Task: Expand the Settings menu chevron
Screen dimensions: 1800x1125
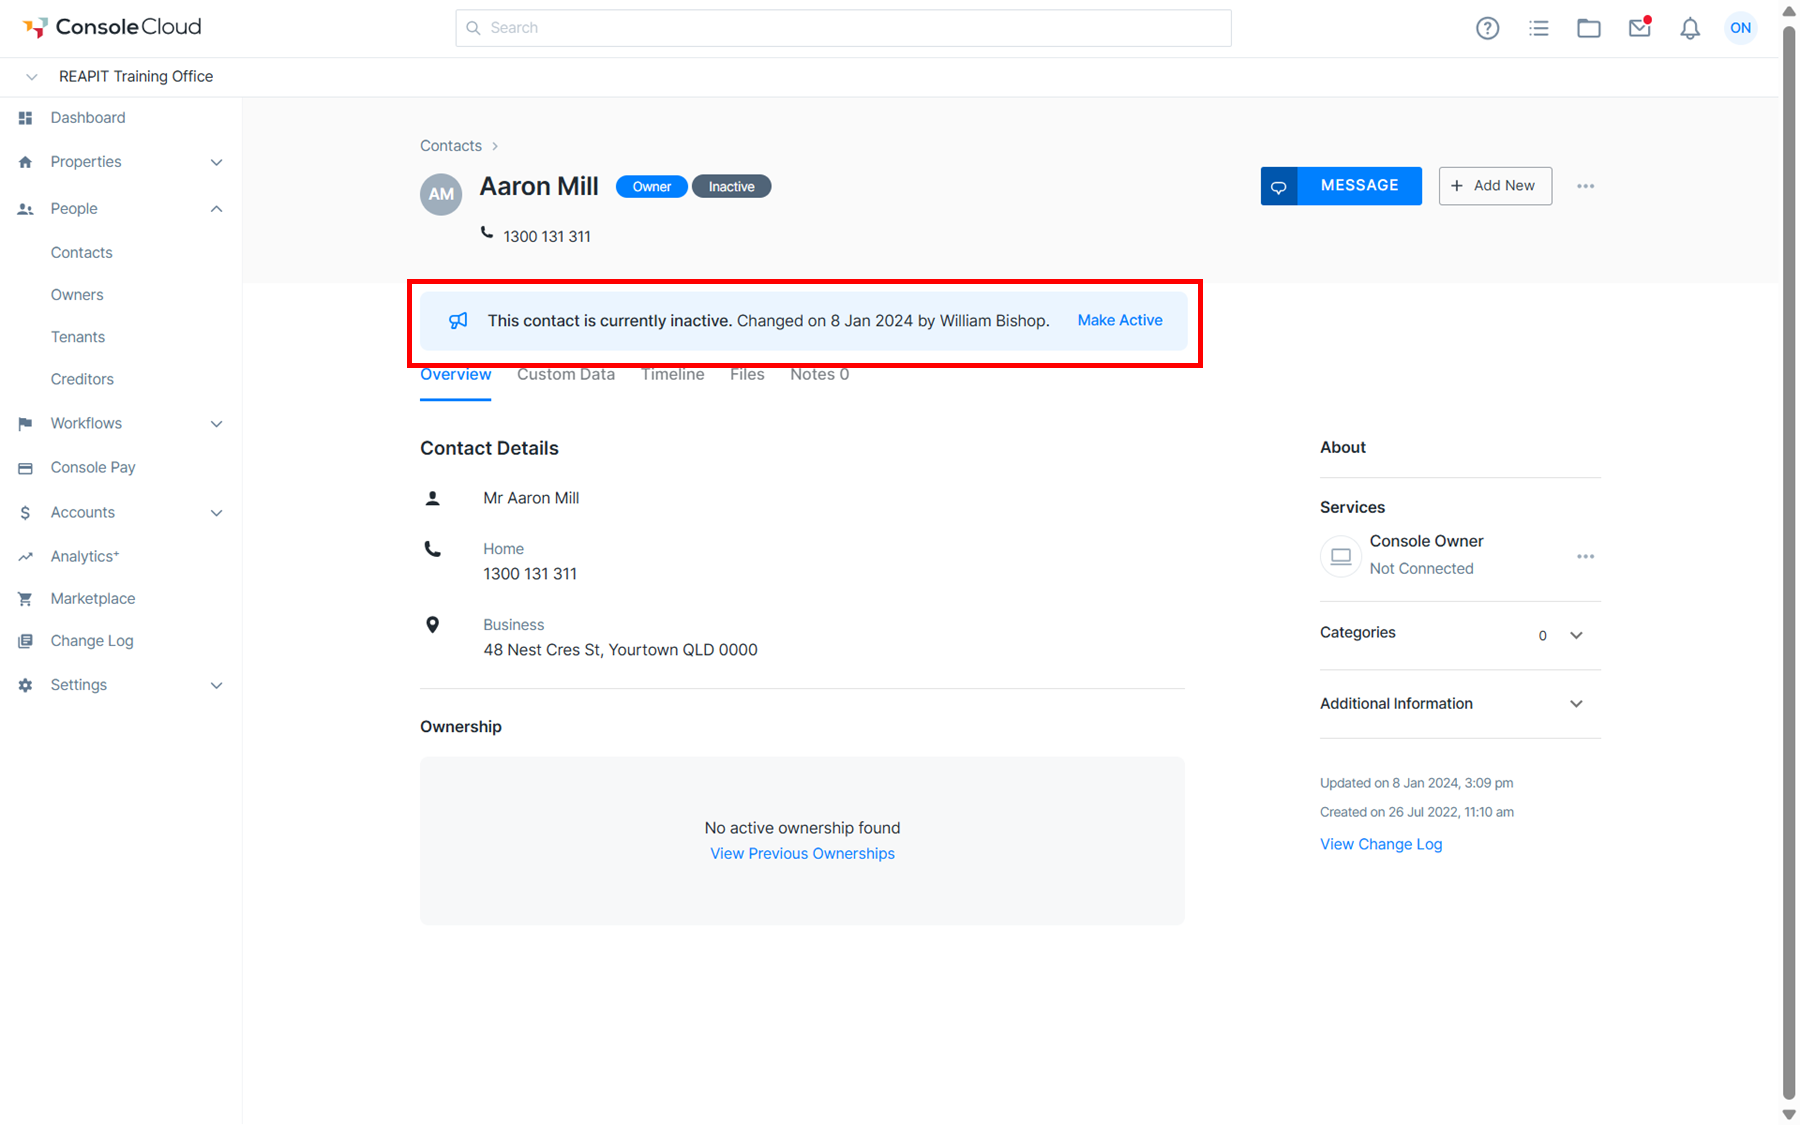Action: pos(216,685)
